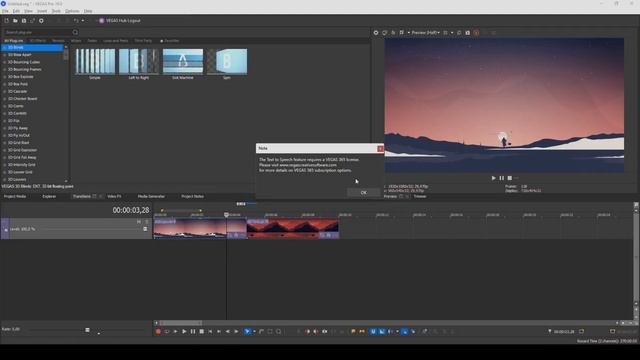Switch to the Project Media tab
This screenshot has height=360, width=640.
(15, 196)
